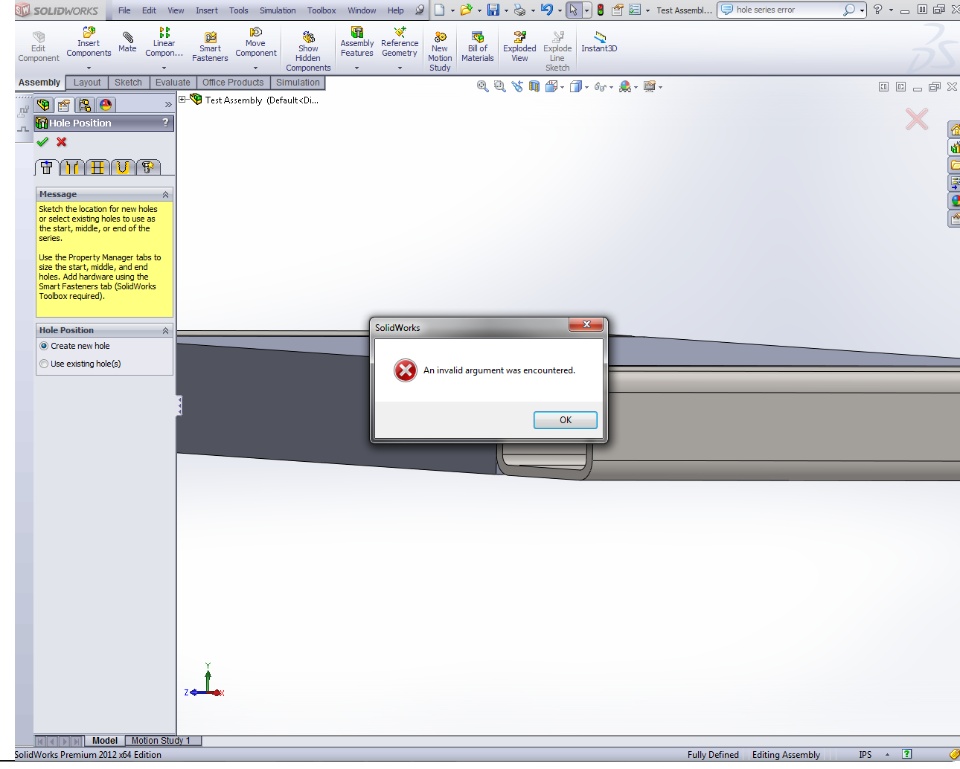
Task: Click the Save icon in title toolbar
Action: click(x=493, y=10)
